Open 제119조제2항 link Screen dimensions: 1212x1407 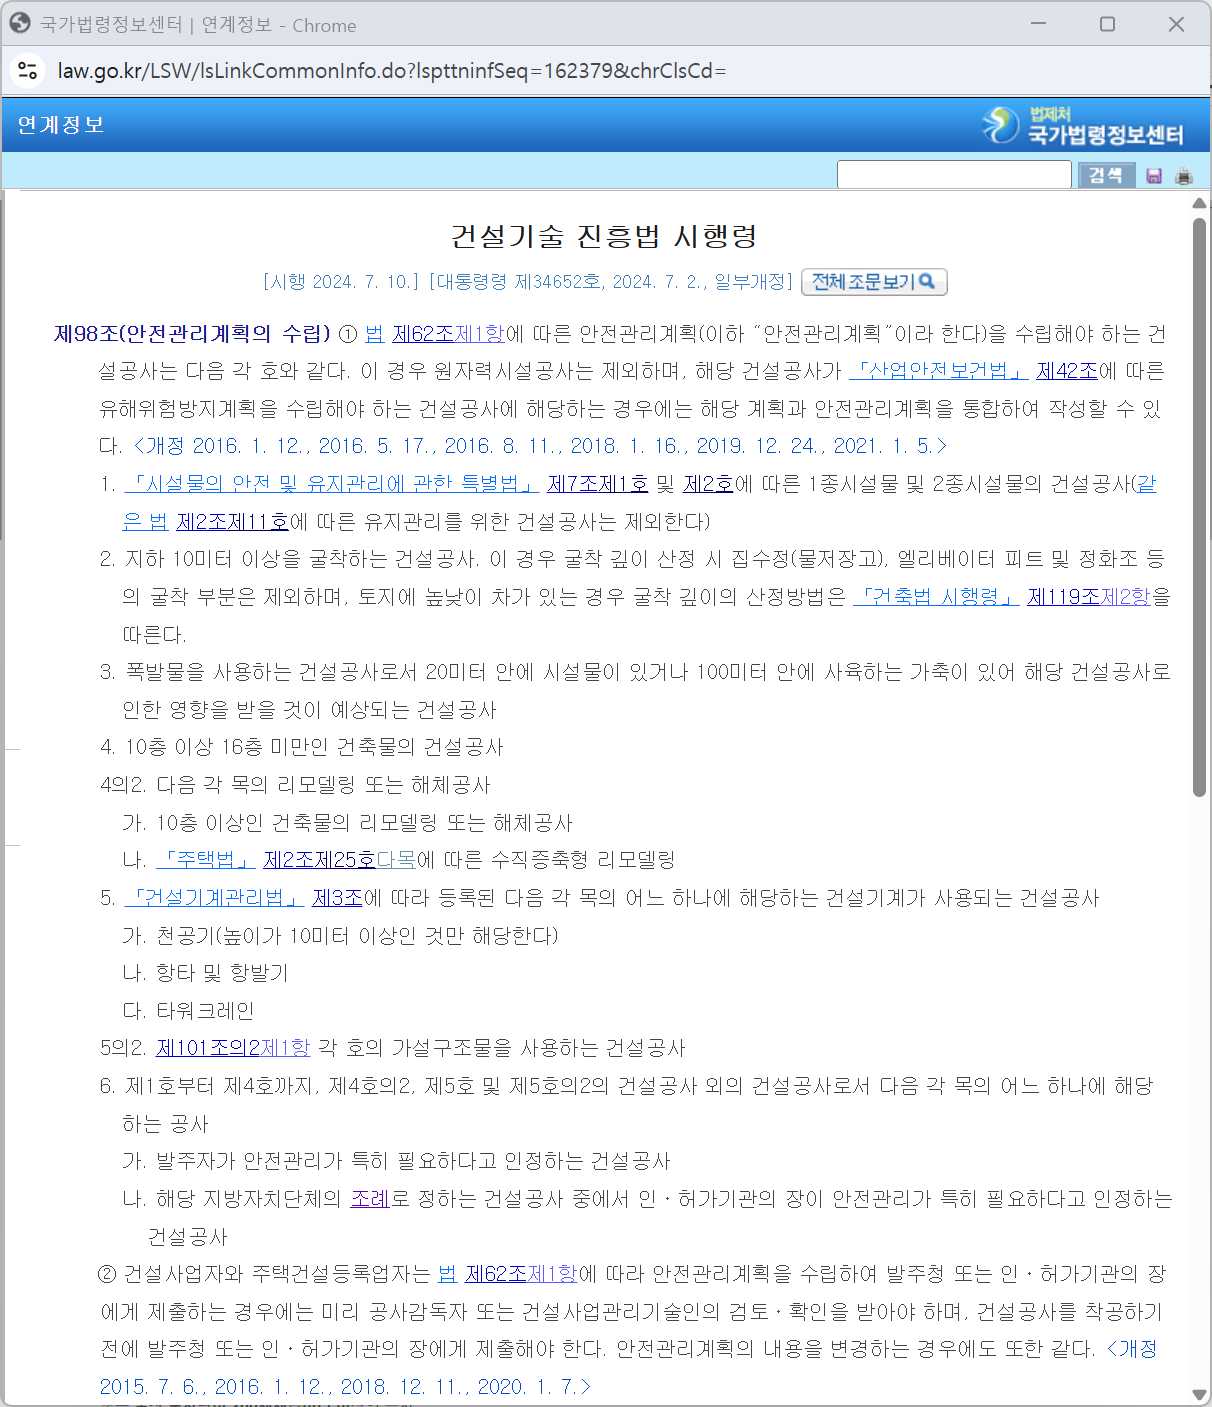(x=1090, y=597)
